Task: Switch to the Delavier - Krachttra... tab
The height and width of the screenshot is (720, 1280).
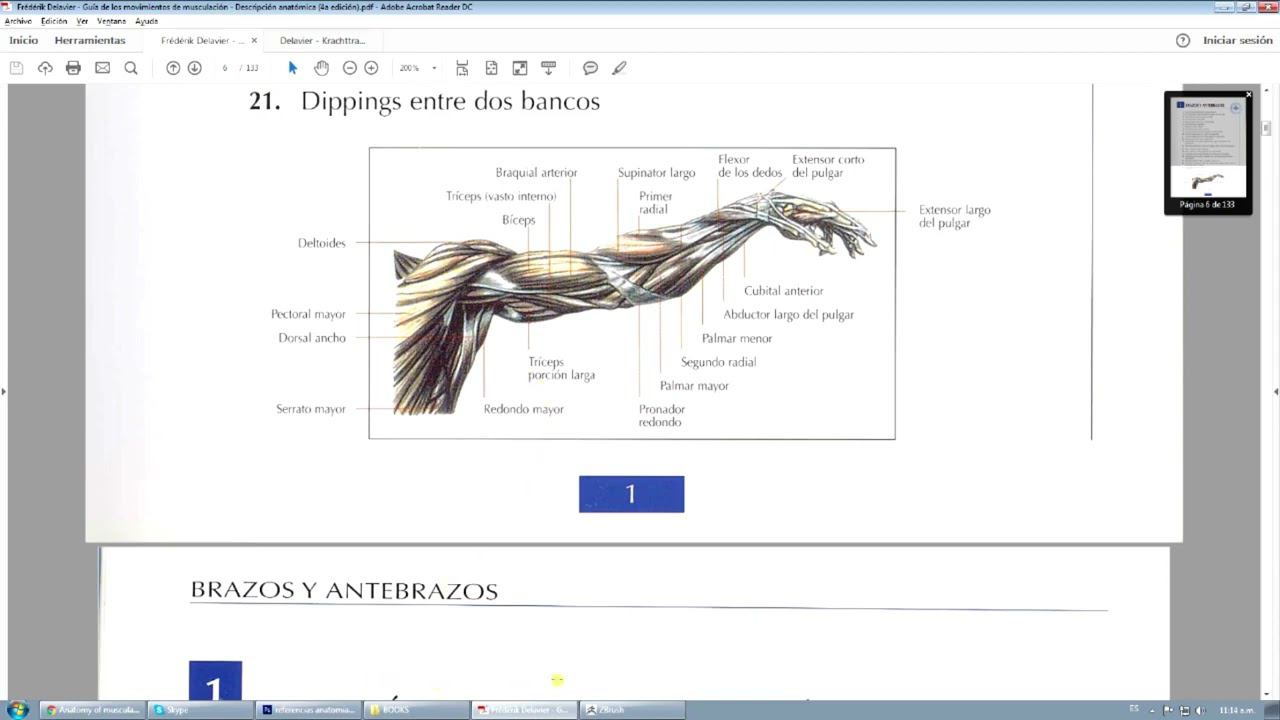Action: coord(322,41)
